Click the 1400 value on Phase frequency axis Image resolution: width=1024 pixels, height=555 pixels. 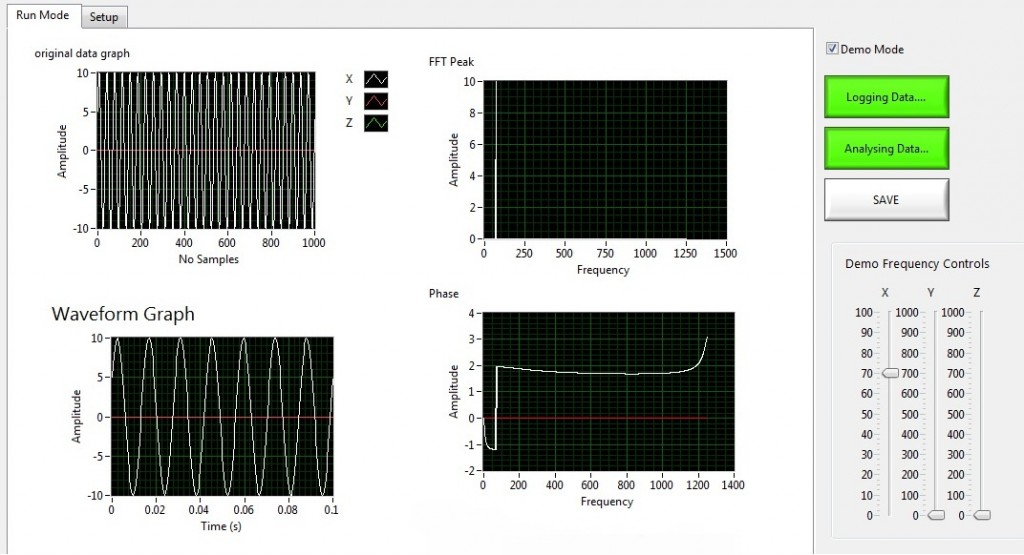(x=733, y=485)
